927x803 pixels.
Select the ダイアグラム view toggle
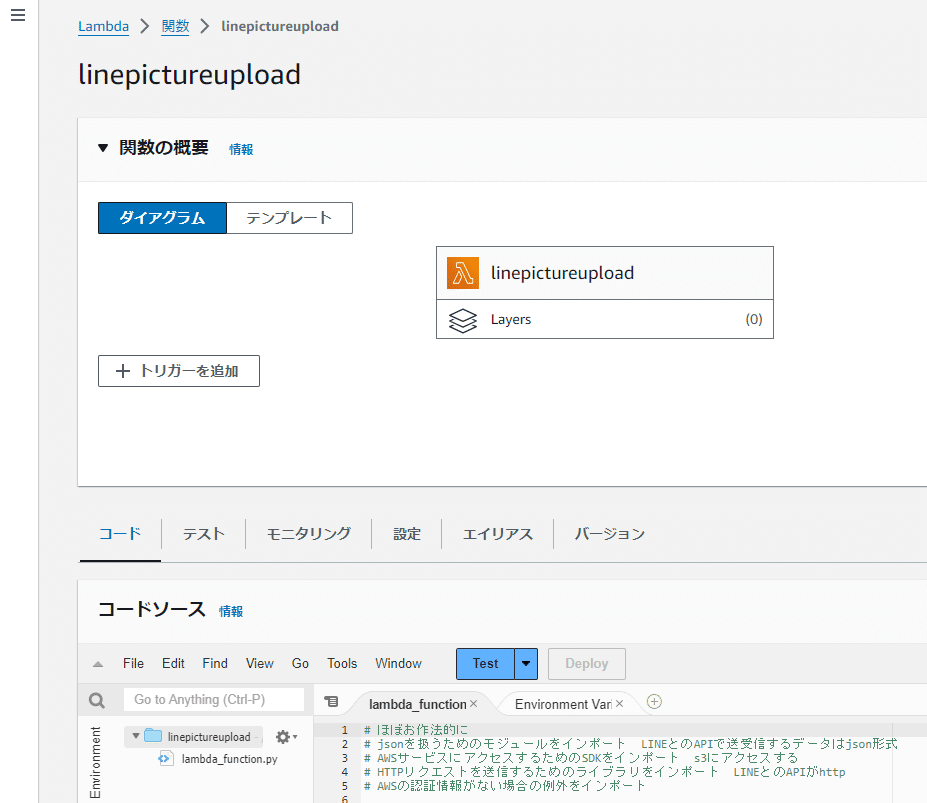pyautogui.click(x=163, y=218)
